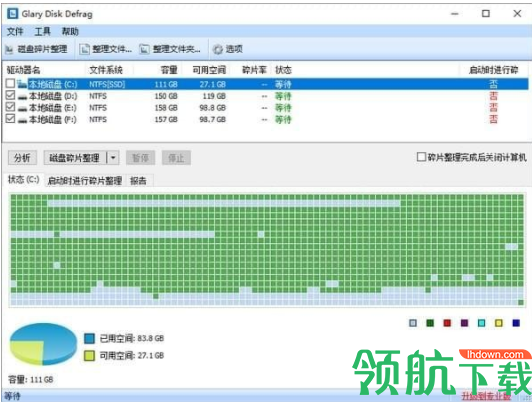The image size is (532, 402).
Task: Sort by 容量 column header
Action: tap(169, 70)
